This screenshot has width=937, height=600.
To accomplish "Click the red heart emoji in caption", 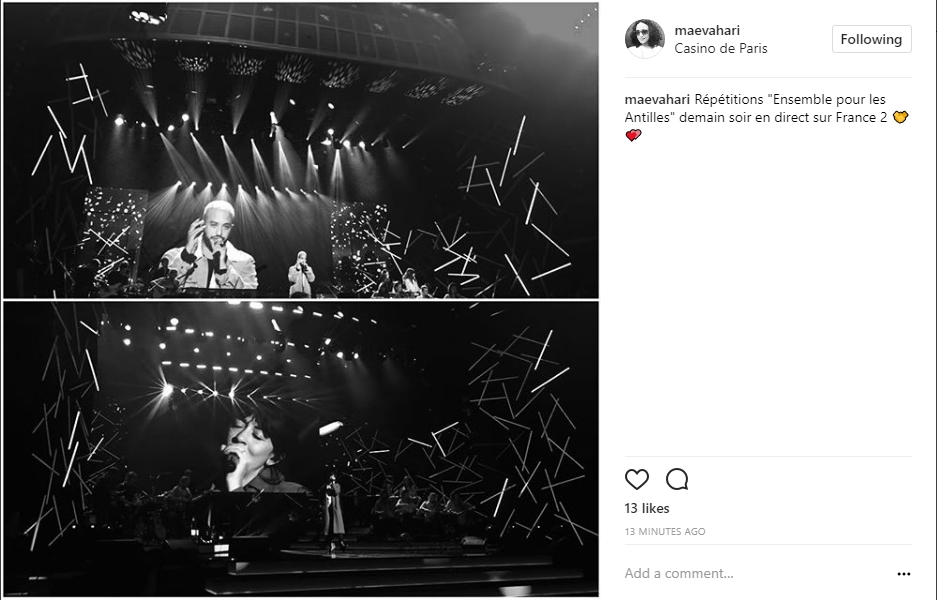I will click(633, 136).
